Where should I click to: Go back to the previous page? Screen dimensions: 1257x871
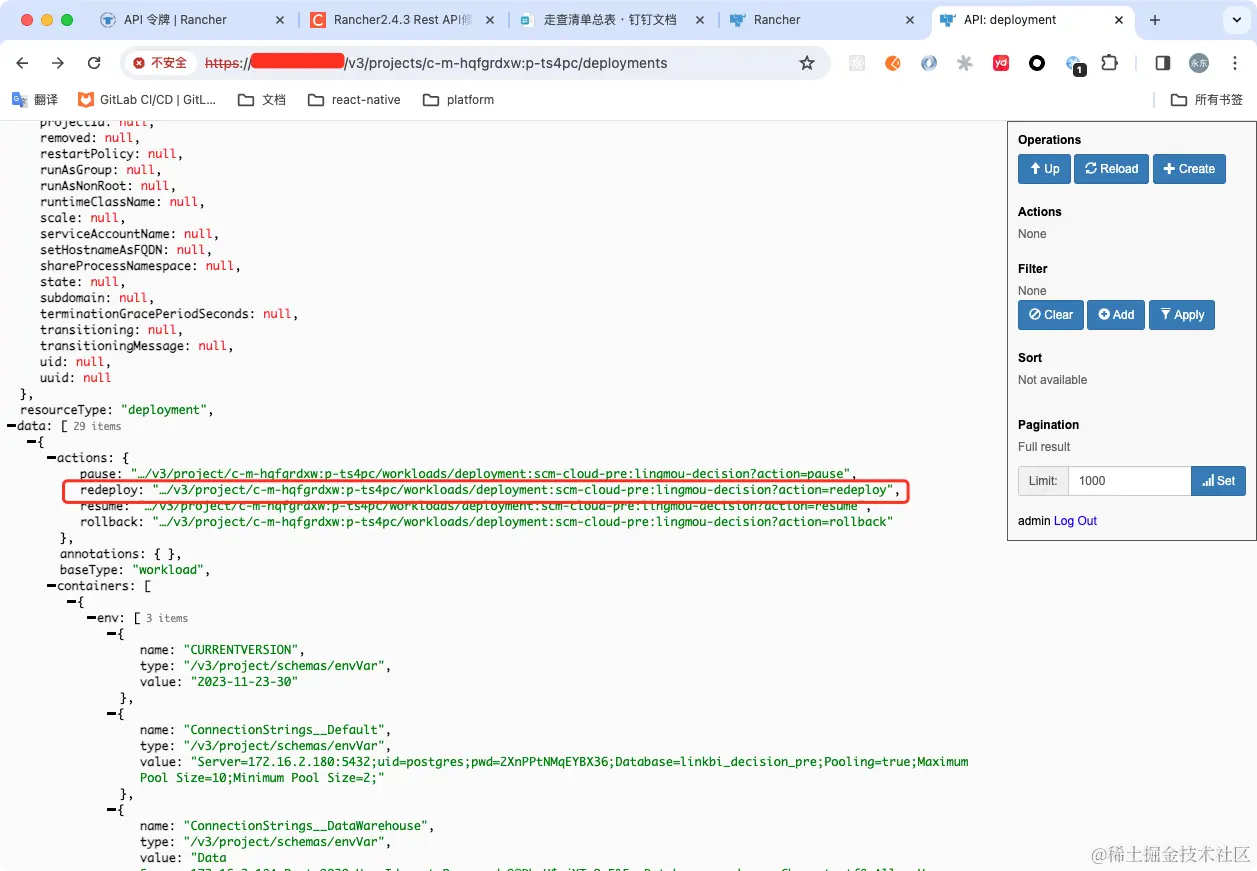(x=23, y=63)
